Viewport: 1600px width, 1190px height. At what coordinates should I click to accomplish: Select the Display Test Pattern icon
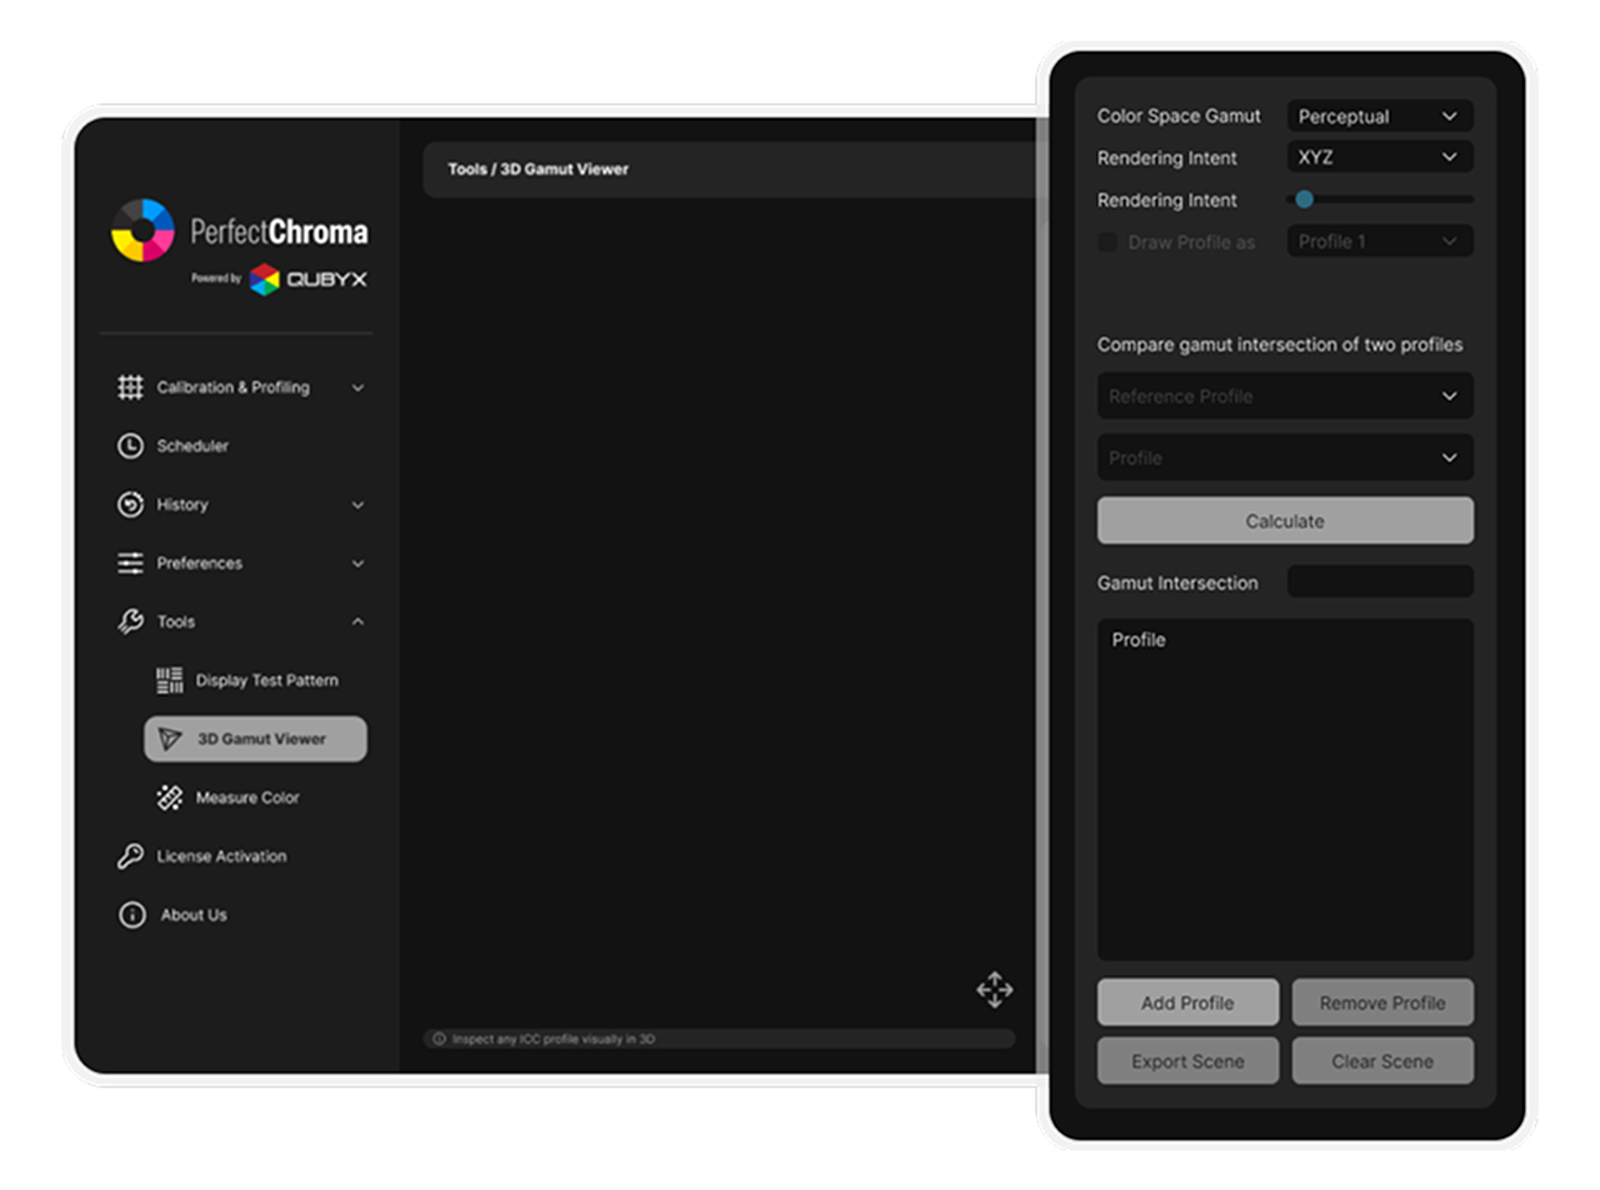tap(168, 680)
